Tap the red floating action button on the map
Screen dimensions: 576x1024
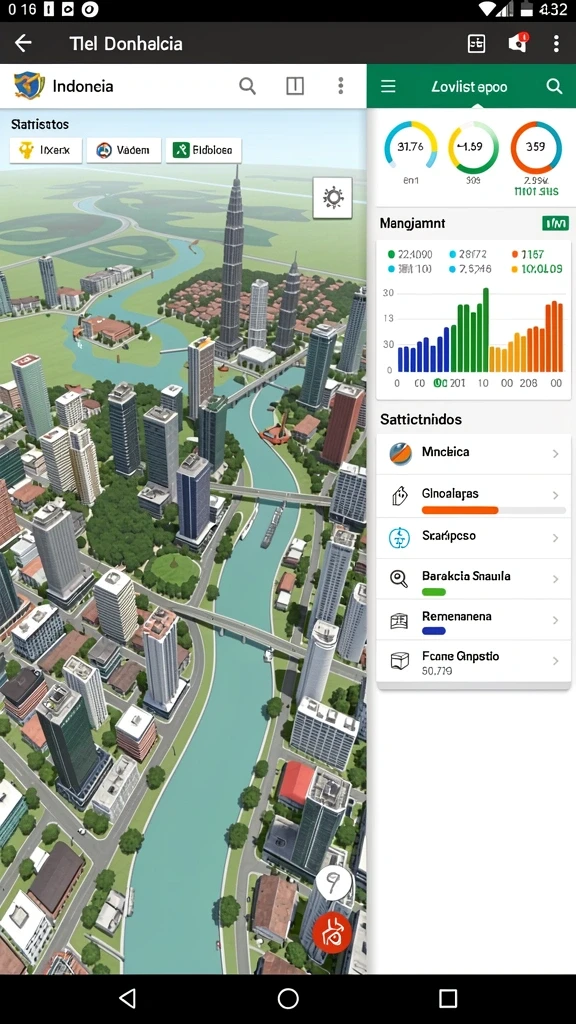coord(332,933)
